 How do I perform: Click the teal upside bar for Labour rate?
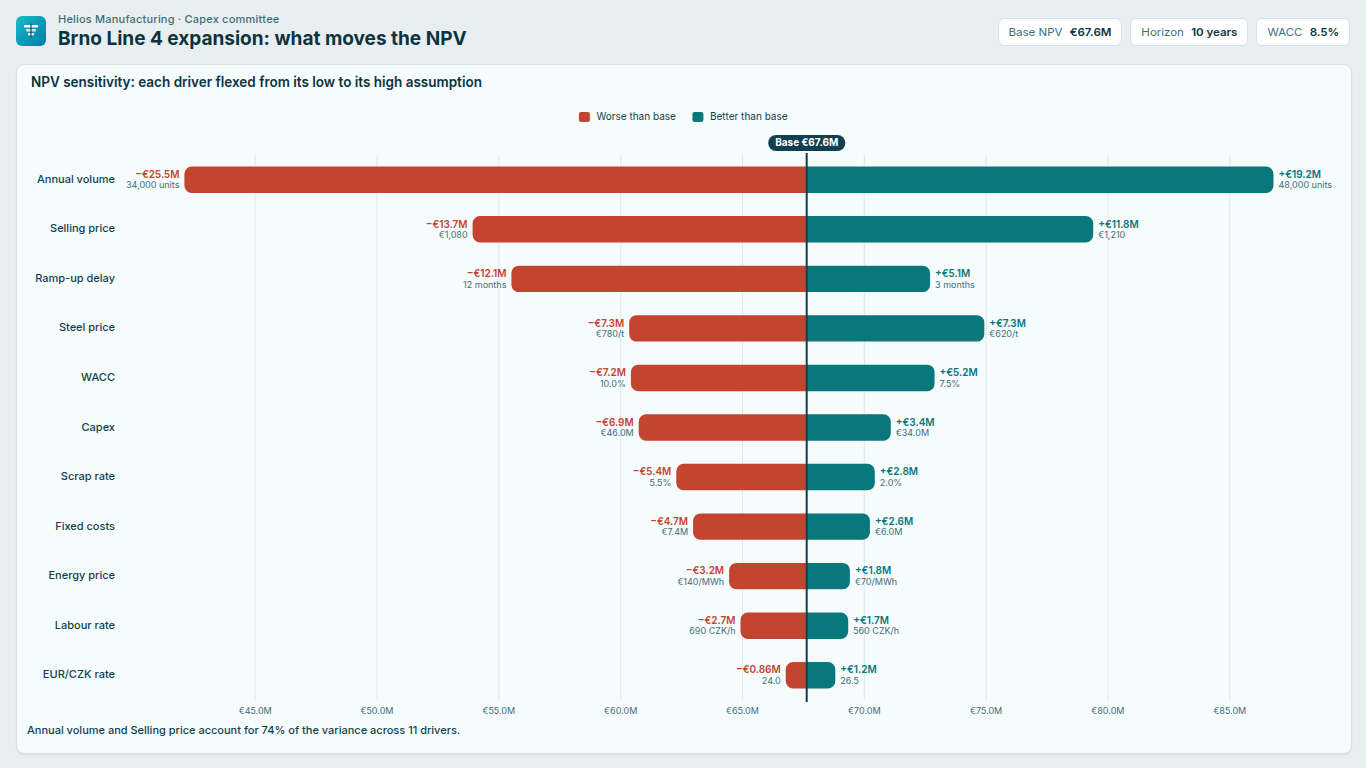click(827, 625)
